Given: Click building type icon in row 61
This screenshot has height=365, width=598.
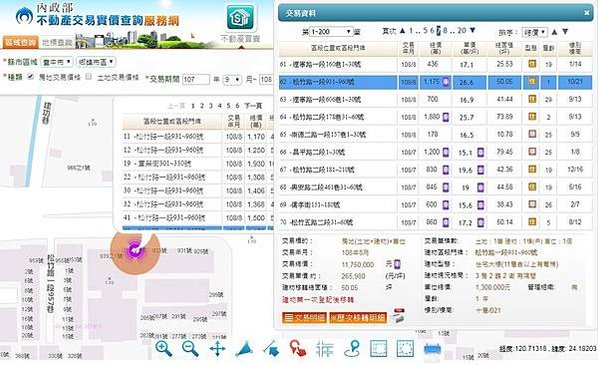Looking at the screenshot, I should tap(532, 64).
